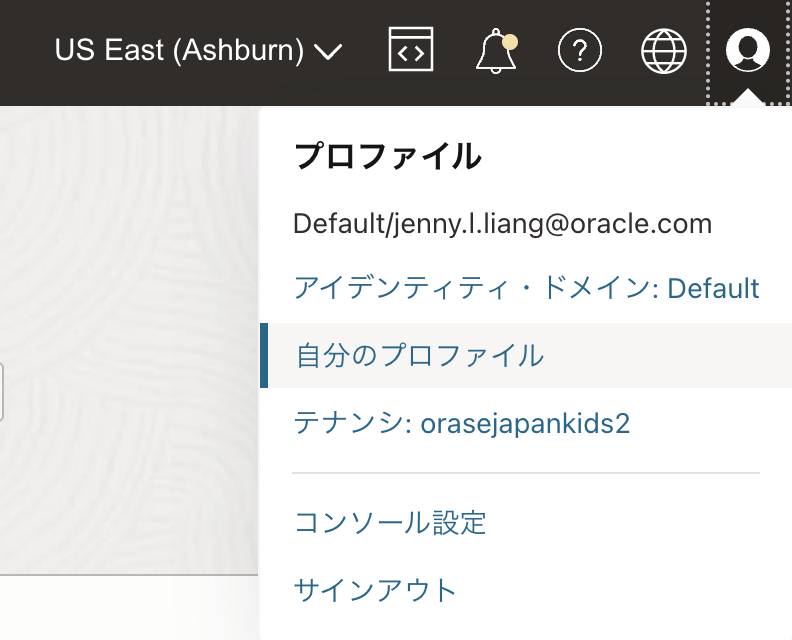This screenshot has width=792, height=640.
Task: Click the patterned page background area
Action: click(130, 250)
